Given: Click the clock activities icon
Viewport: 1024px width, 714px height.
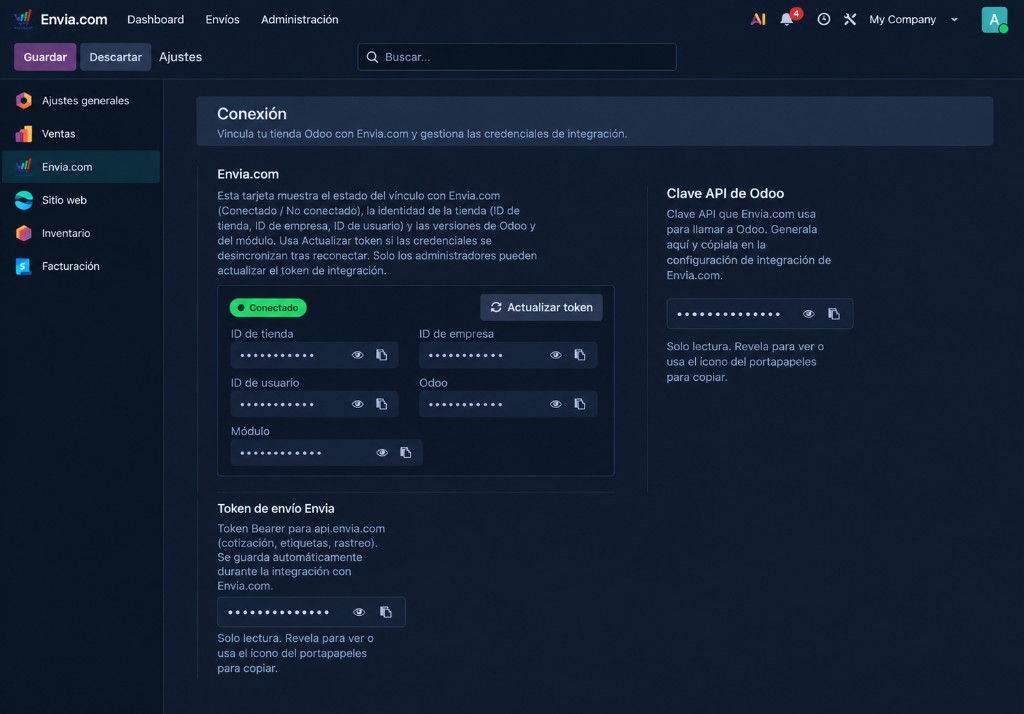Looking at the screenshot, I should point(824,20).
